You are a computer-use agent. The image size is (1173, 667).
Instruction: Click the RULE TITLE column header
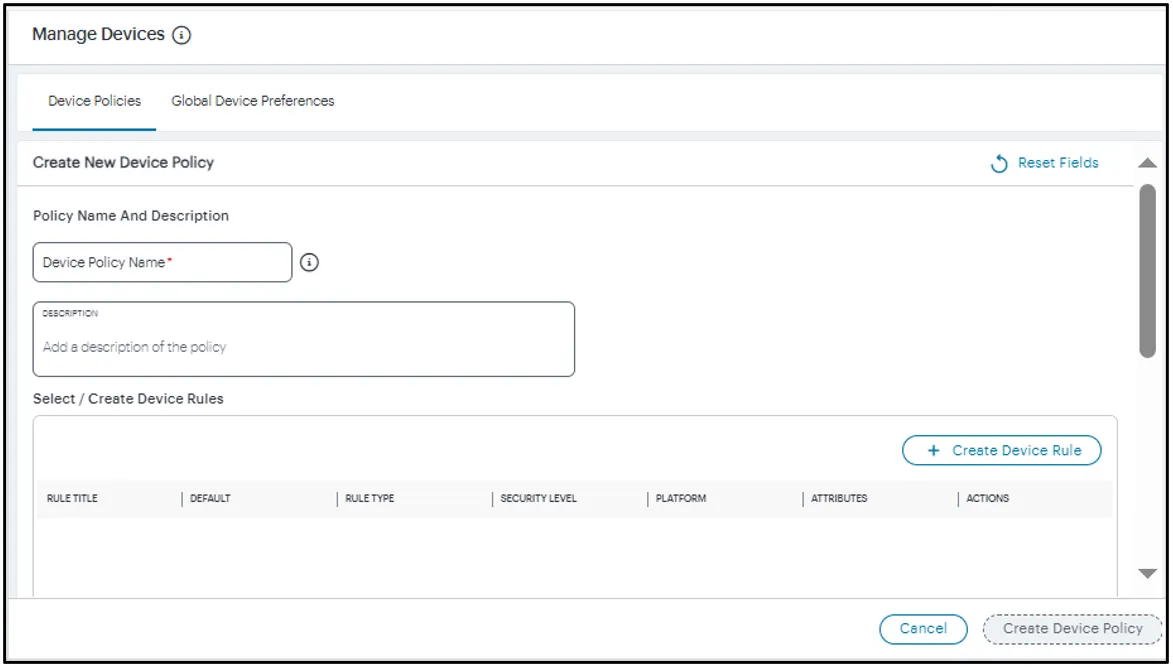point(73,499)
